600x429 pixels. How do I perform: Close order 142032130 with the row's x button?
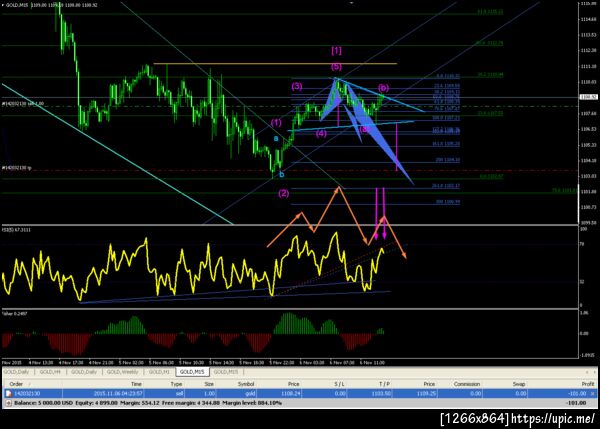[x=593, y=393]
